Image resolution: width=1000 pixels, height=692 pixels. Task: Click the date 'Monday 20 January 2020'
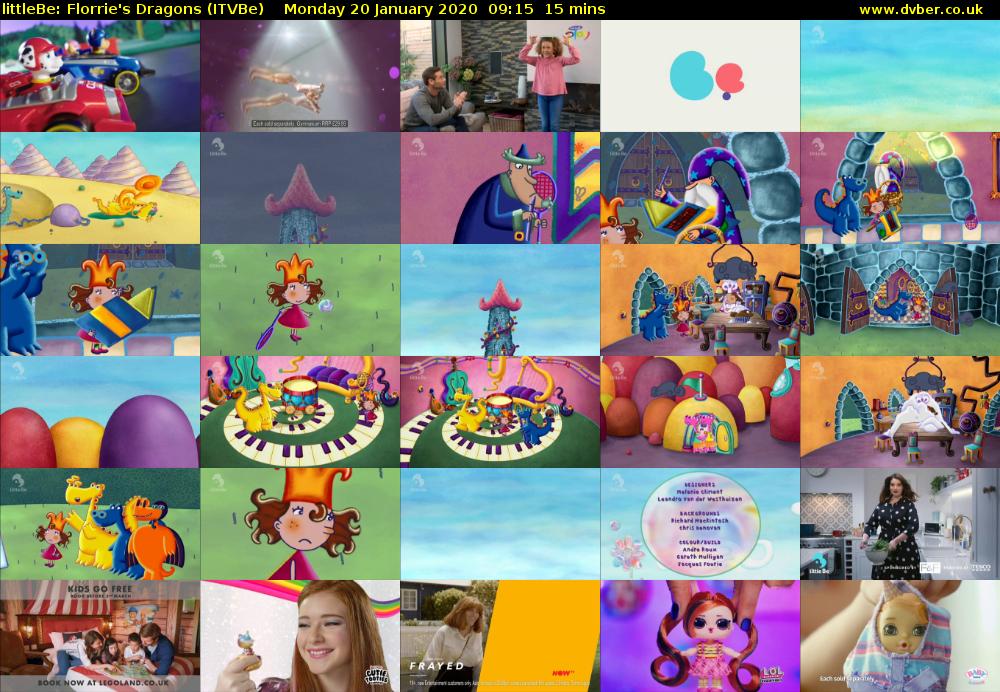(x=380, y=10)
